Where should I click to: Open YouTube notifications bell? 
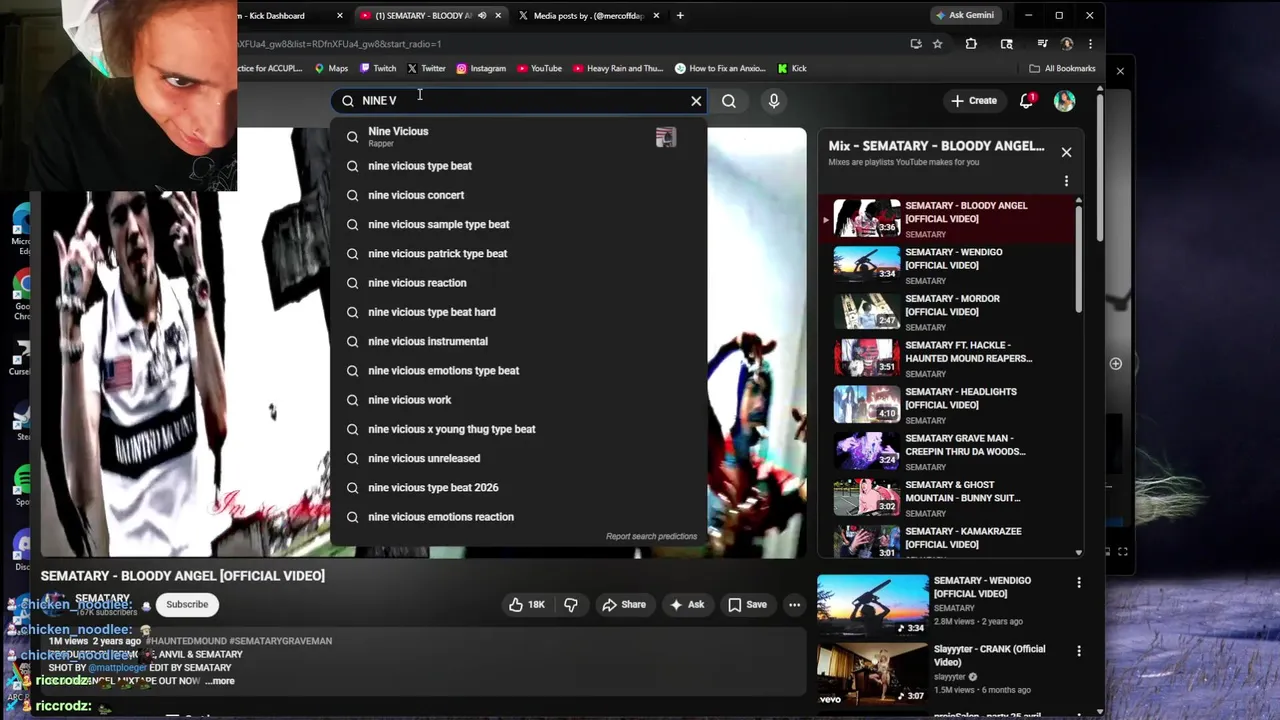tap(1027, 101)
